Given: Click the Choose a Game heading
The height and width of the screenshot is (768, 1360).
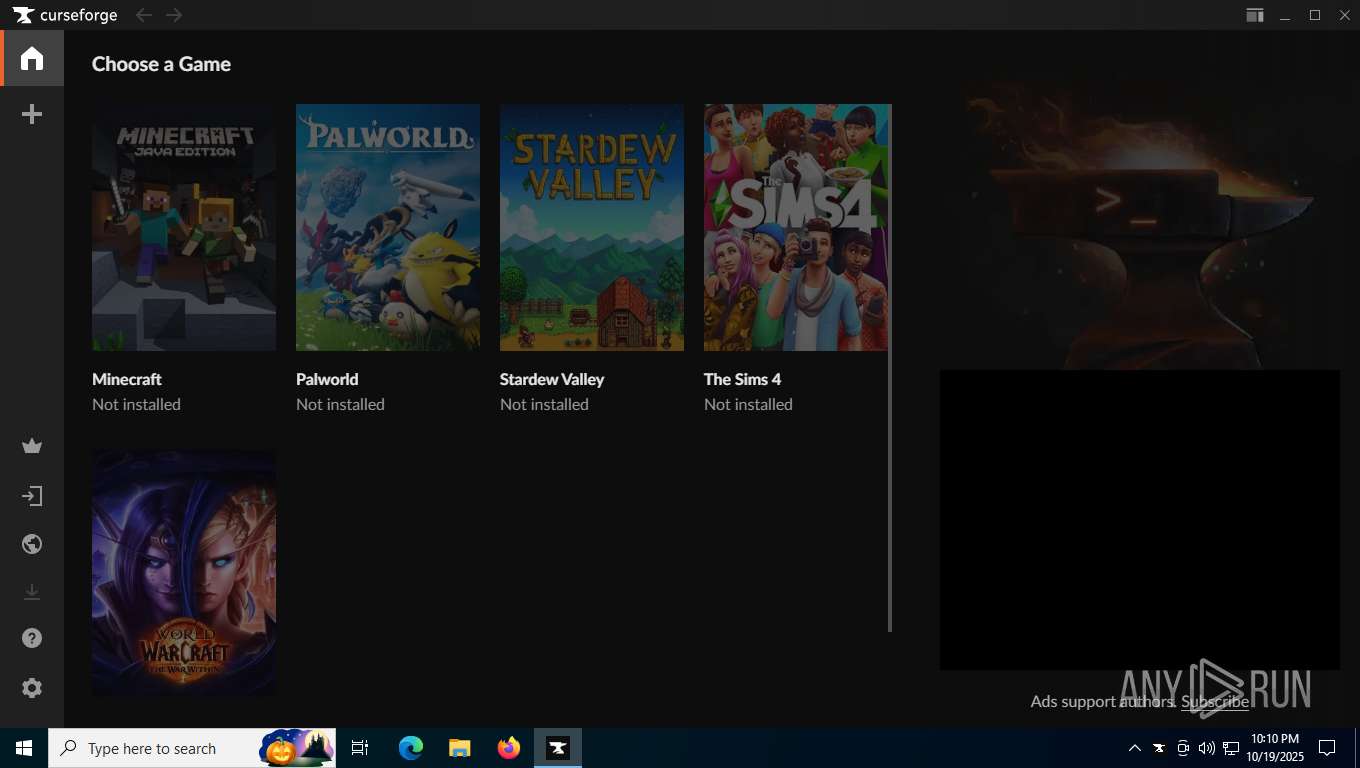Looking at the screenshot, I should pos(161,64).
